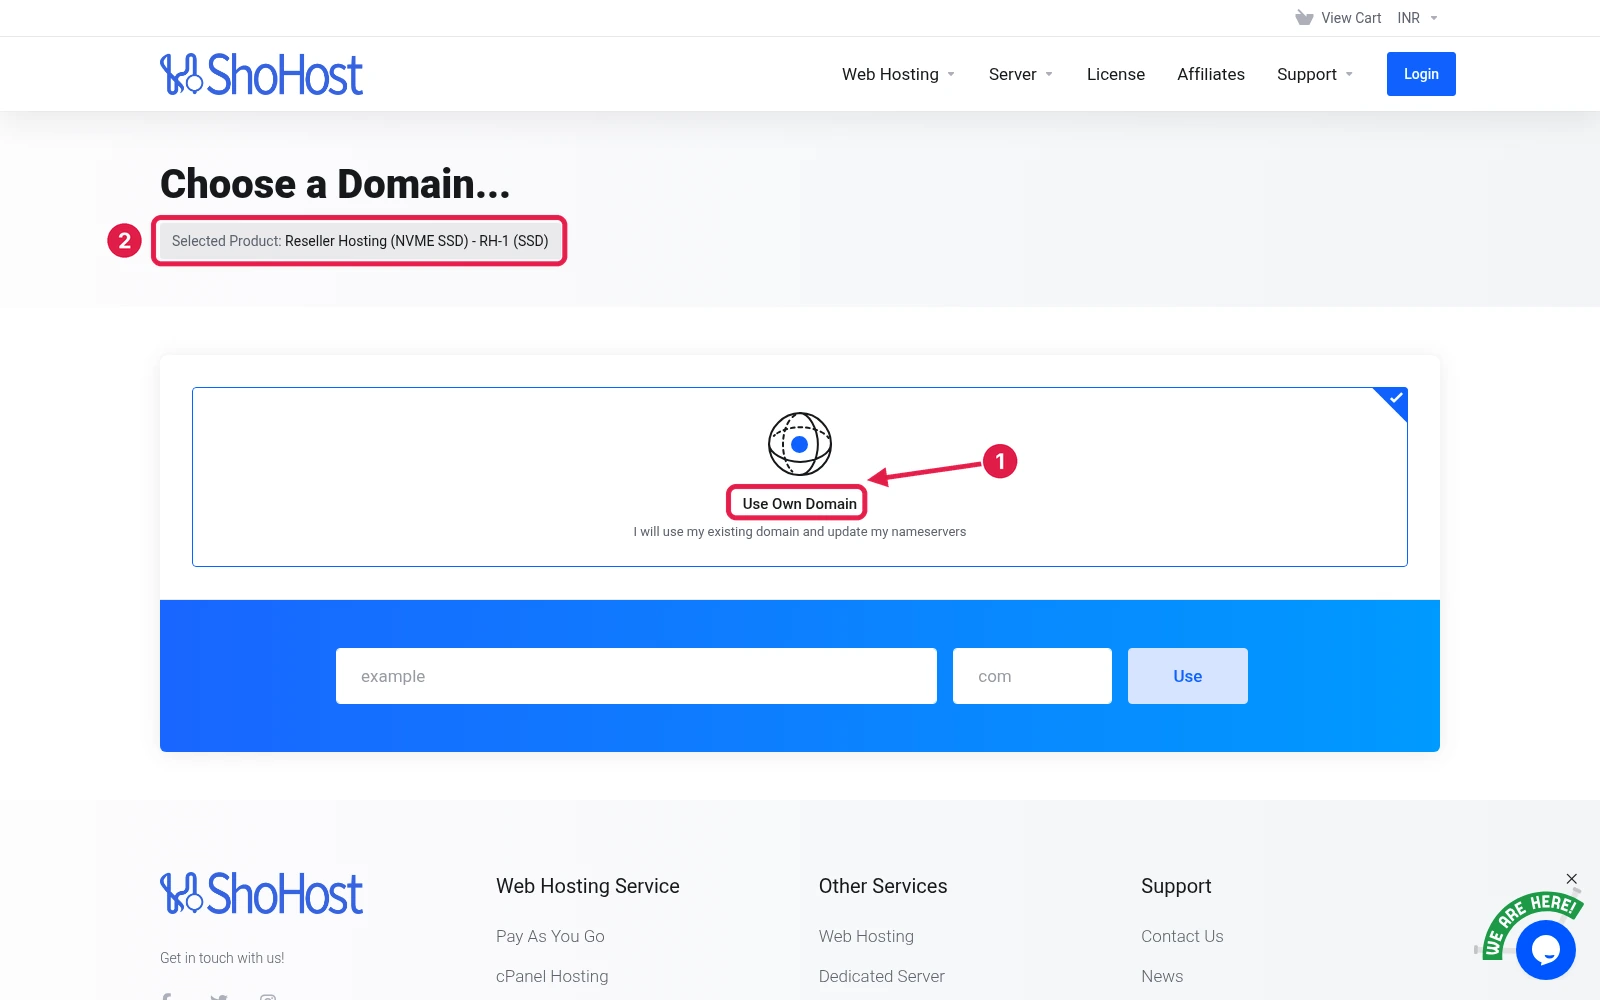Screen dimensions: 1600x1000
Task: Open the Affiliates page
Action: point(1211,74)
